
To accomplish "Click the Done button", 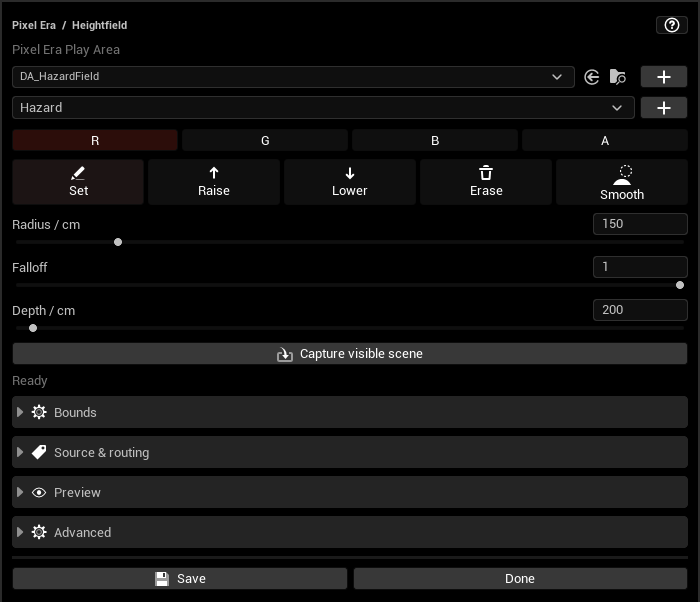I will click(520, 579).
